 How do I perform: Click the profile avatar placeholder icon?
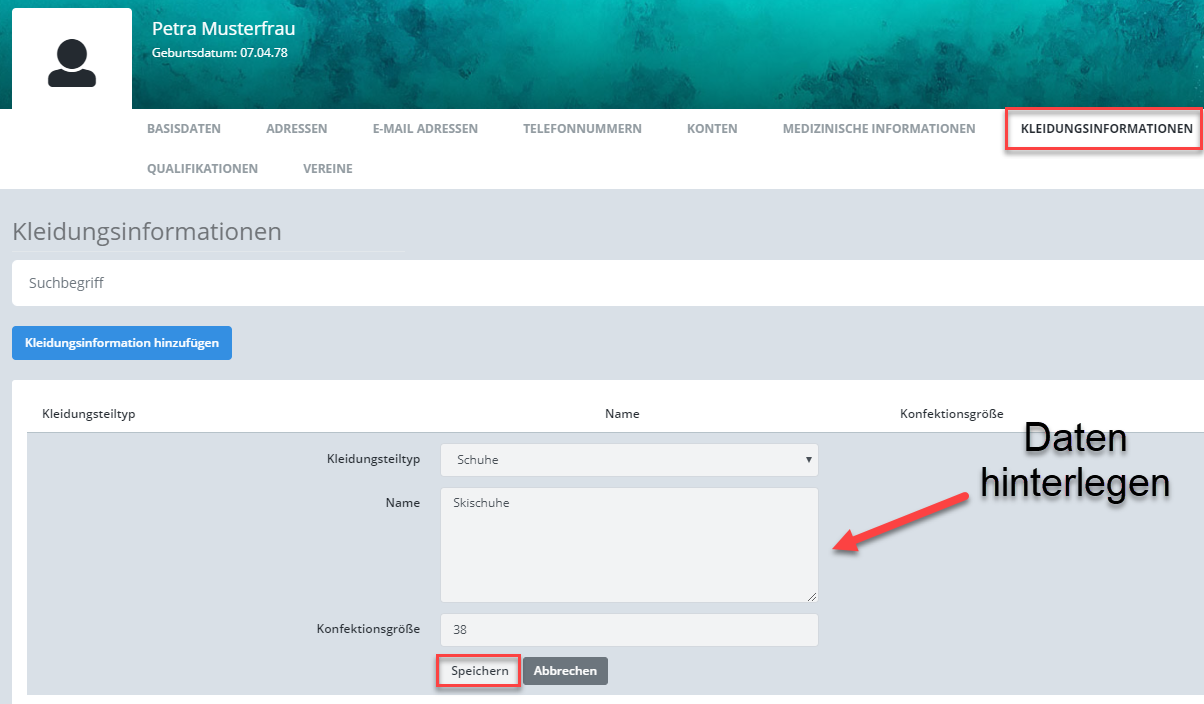coord(72,63)
